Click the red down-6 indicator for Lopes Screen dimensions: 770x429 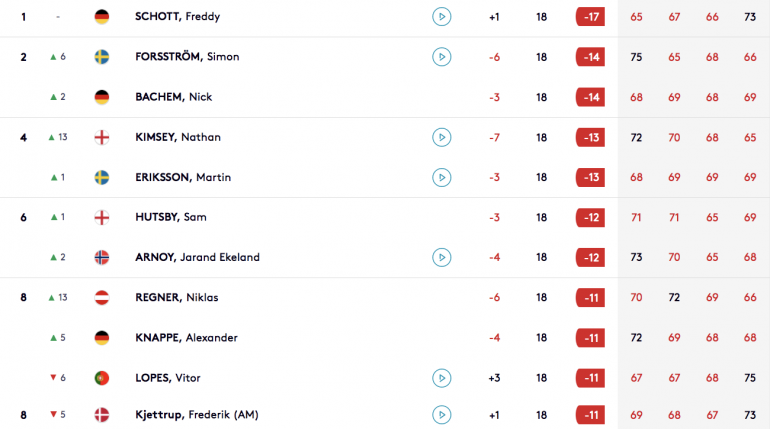pos(57,377)
